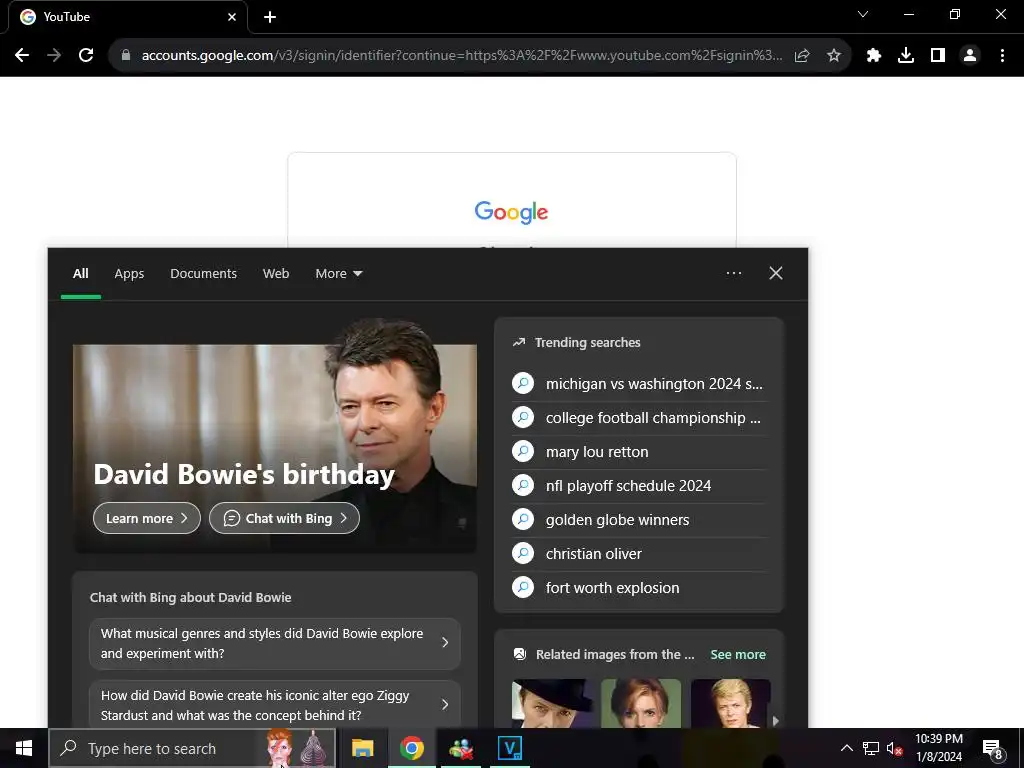
Task: Open File Explorer from taskbar
Action: pyautogui.click(x=362, y=748)
